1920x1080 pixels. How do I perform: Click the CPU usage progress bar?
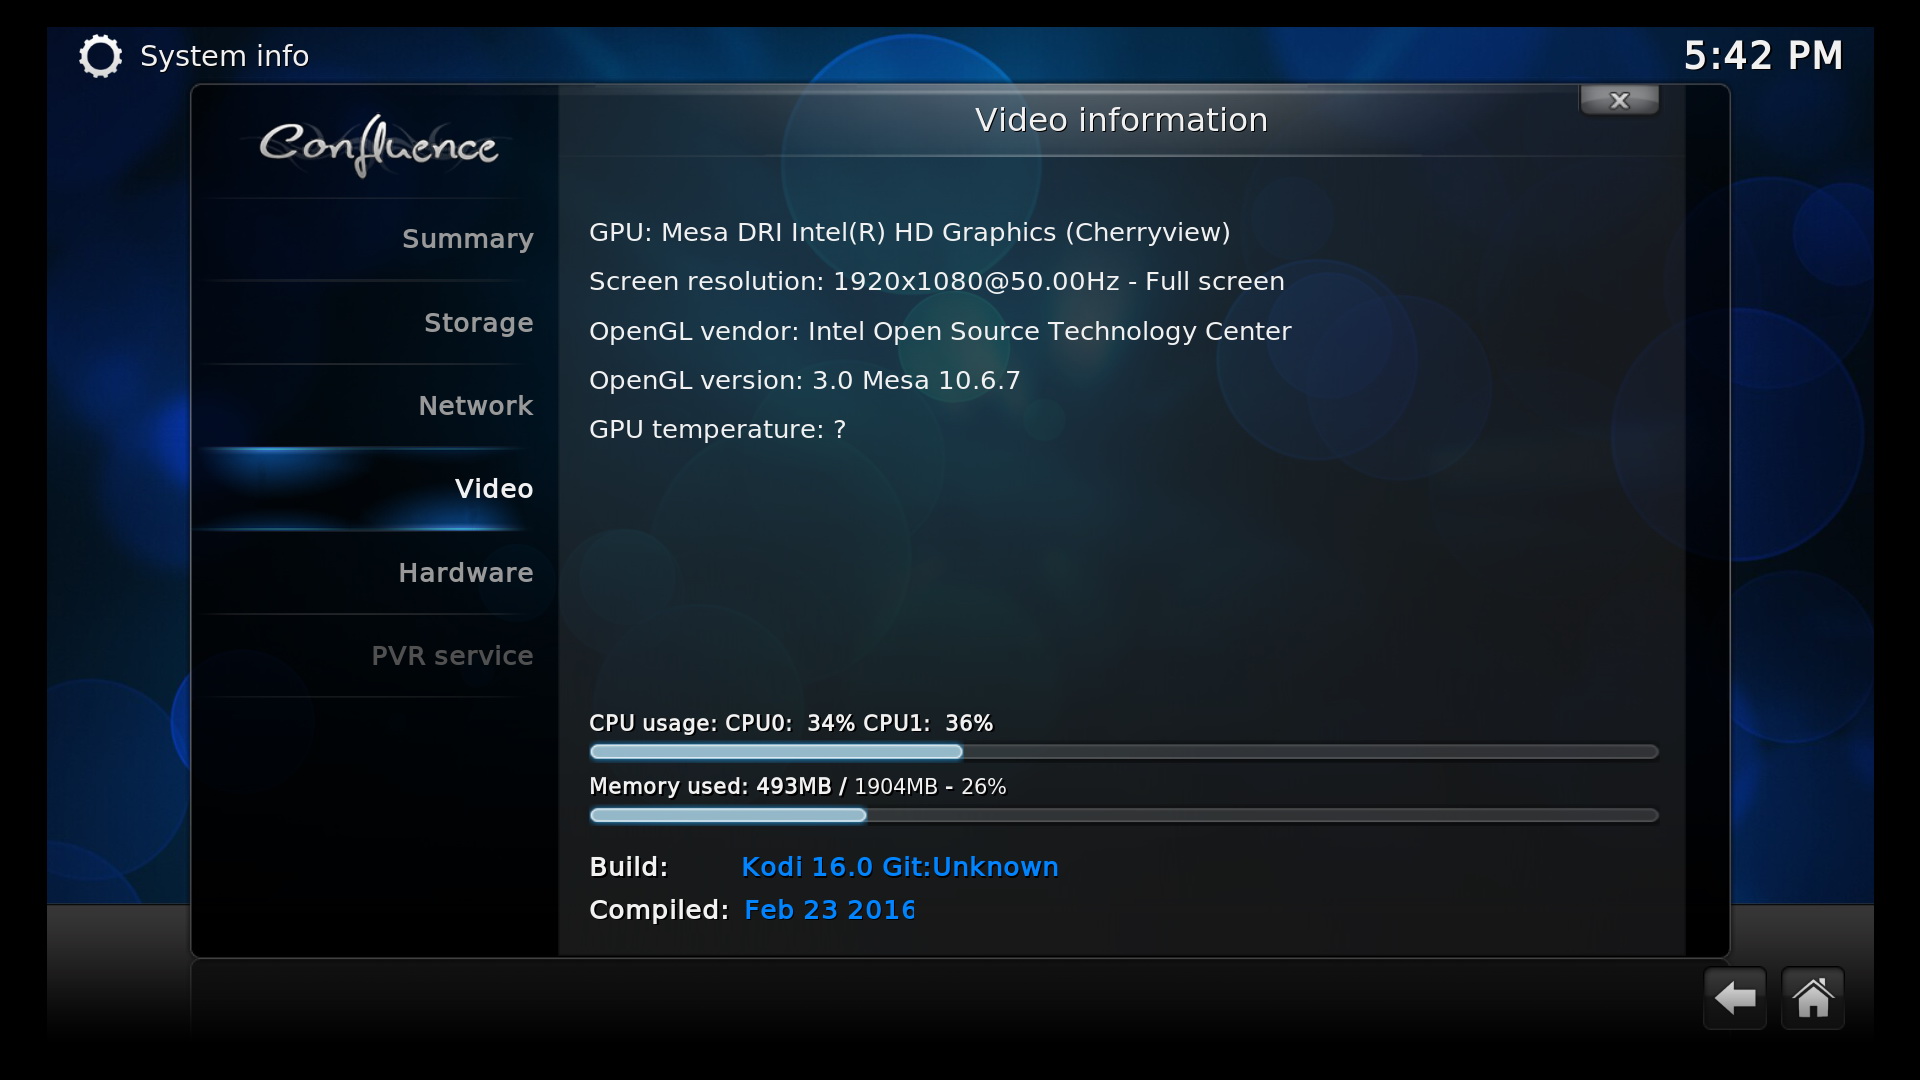tap(1124, 751)
